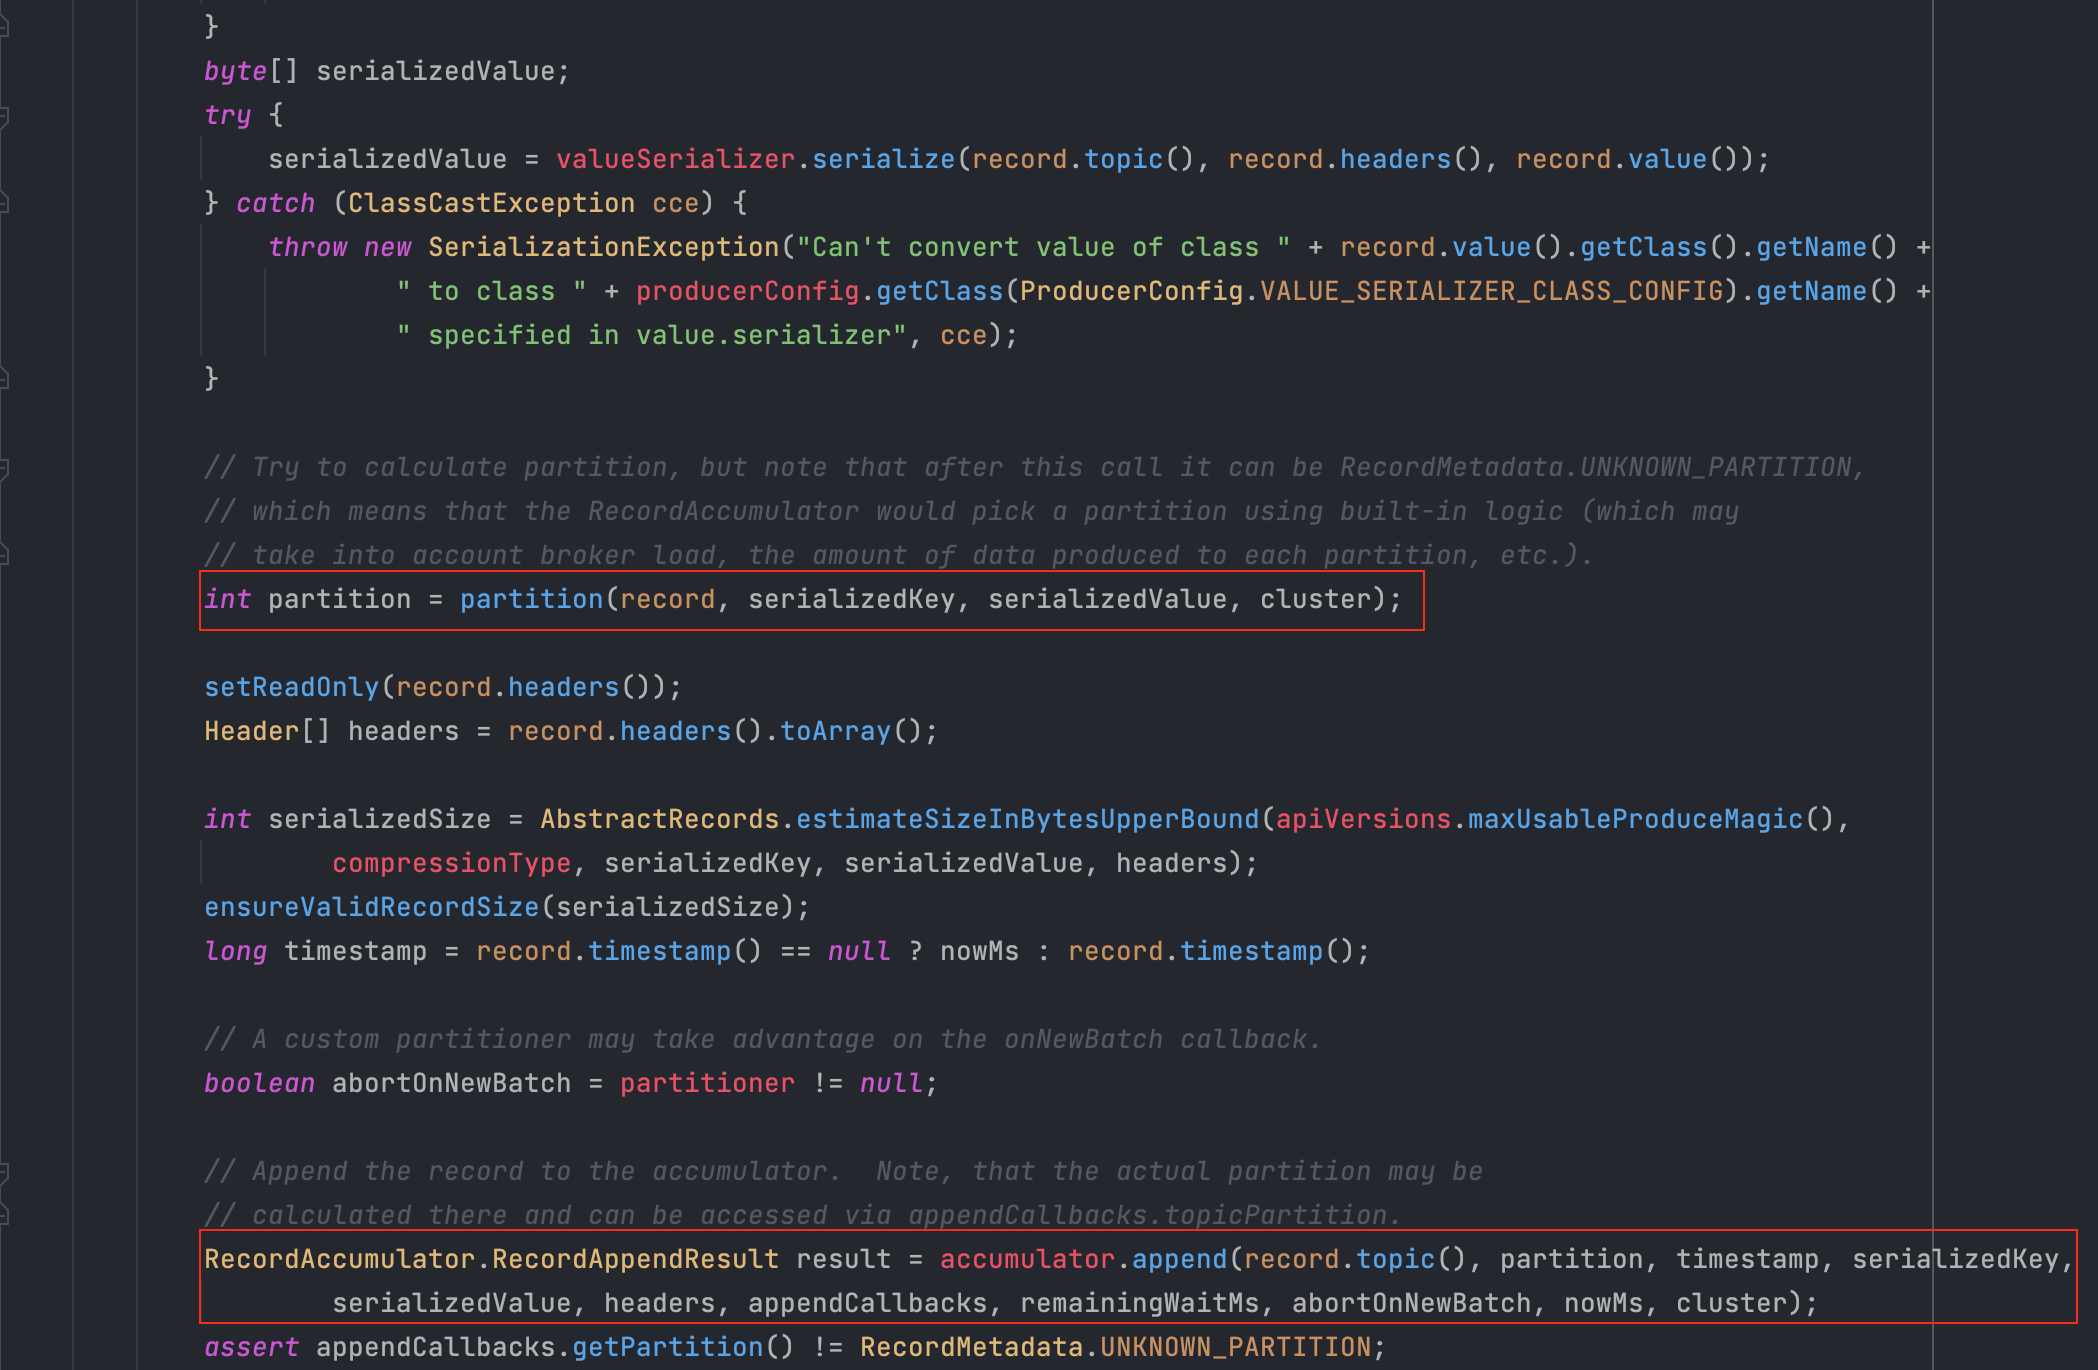2098x1370 pixels.
Task: Click the append method call
Action: click(1178, 1259)
